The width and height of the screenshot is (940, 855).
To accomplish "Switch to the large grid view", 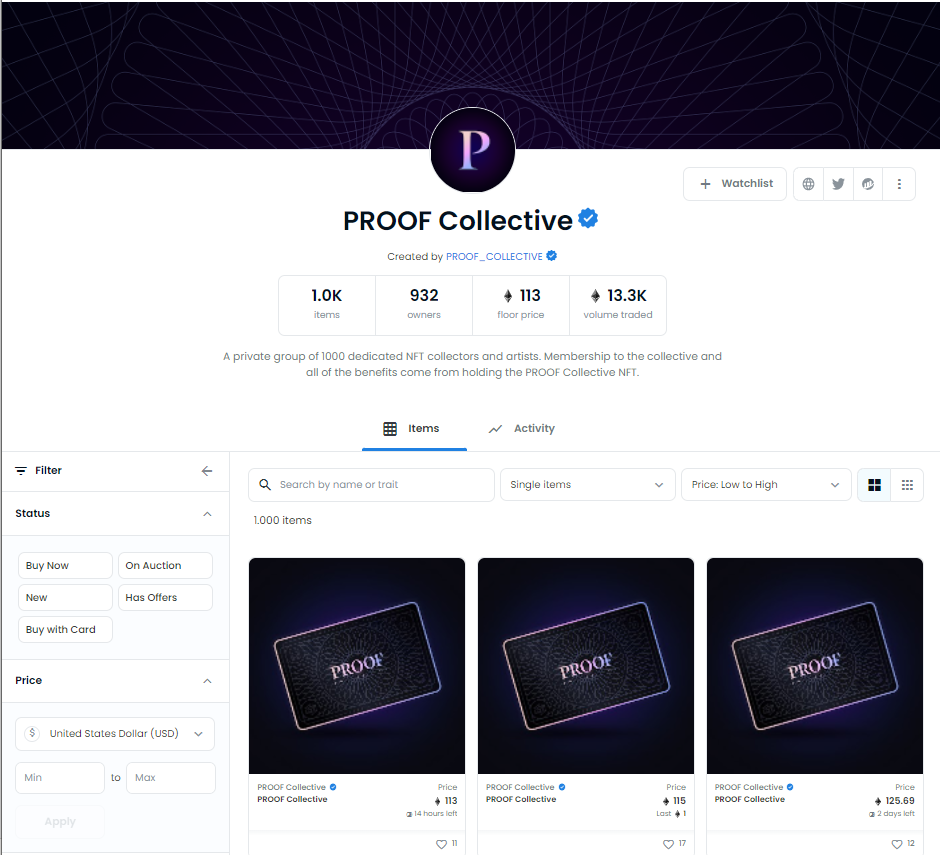I will [875, 485].
